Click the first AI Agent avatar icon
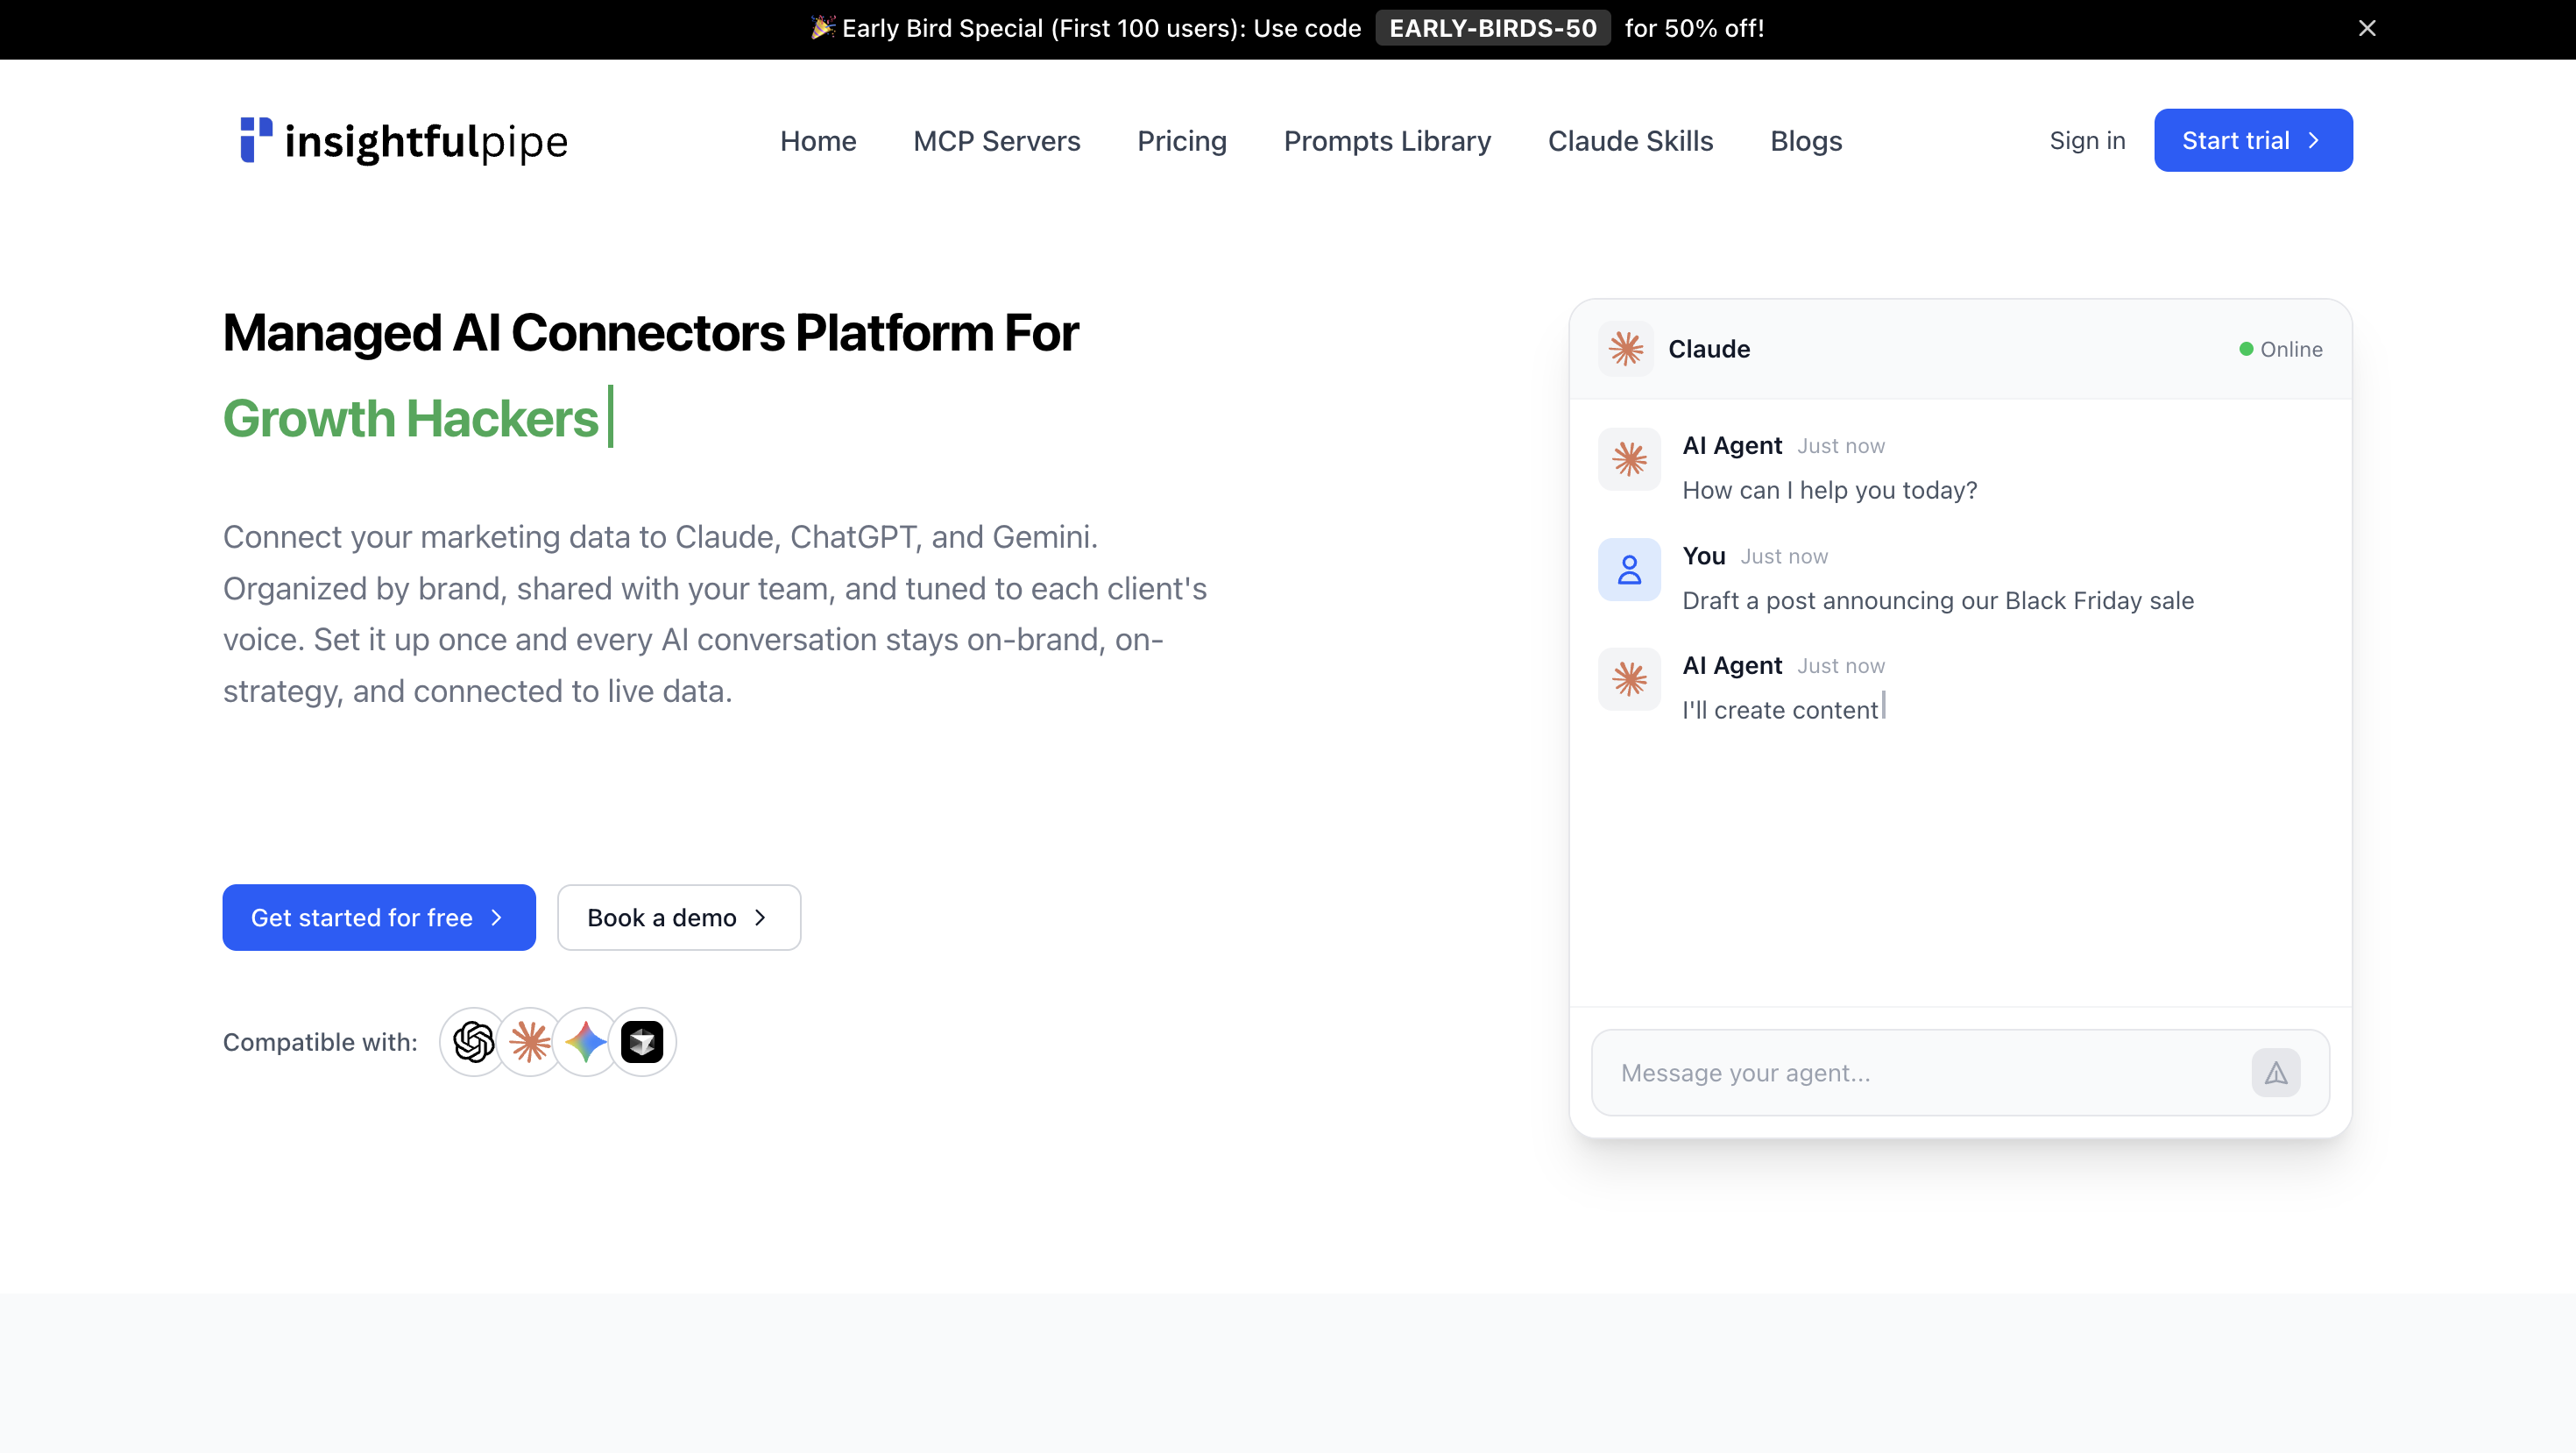 point(1629,460)
